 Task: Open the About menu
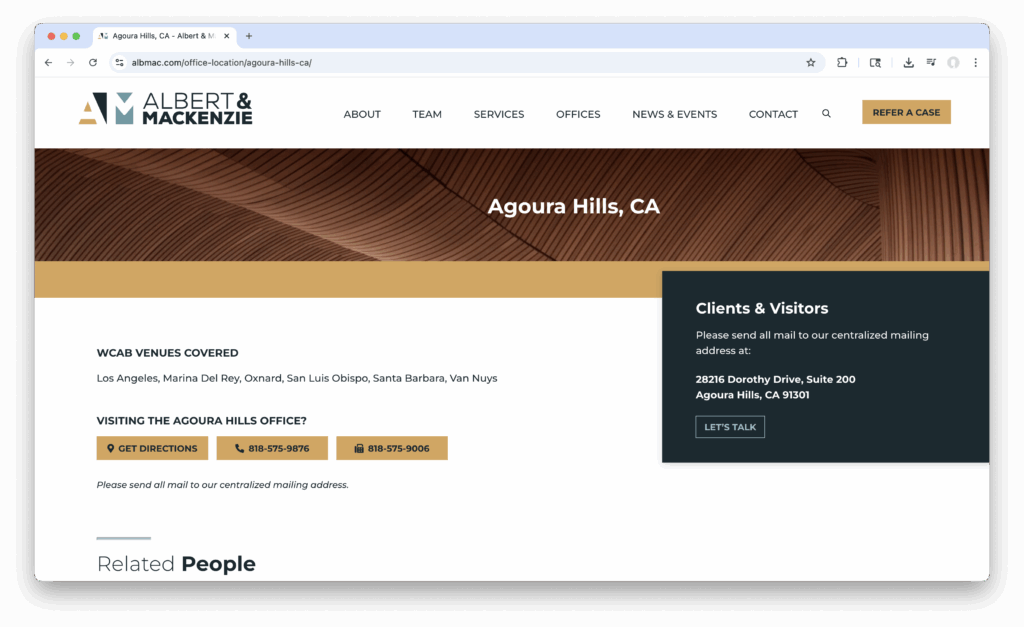point(362,114)
